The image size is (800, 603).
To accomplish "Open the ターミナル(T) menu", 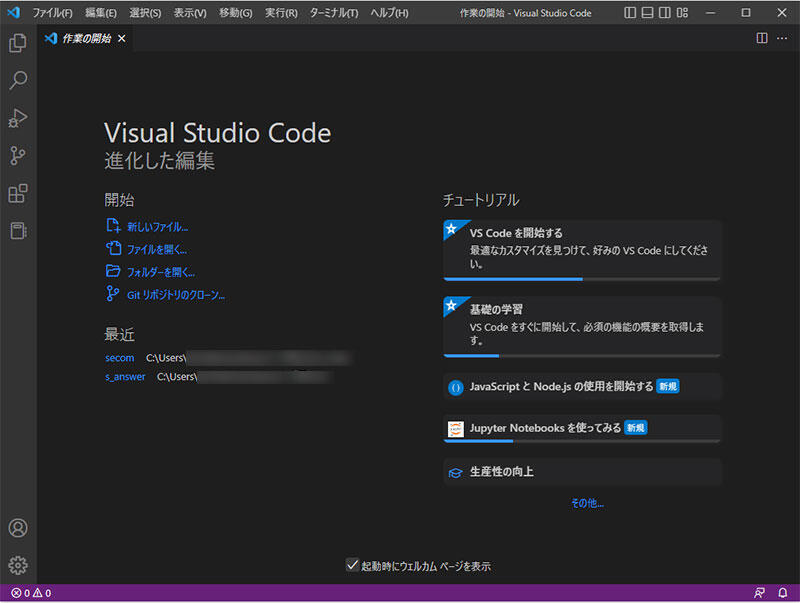I will click(x=334, y=13).
